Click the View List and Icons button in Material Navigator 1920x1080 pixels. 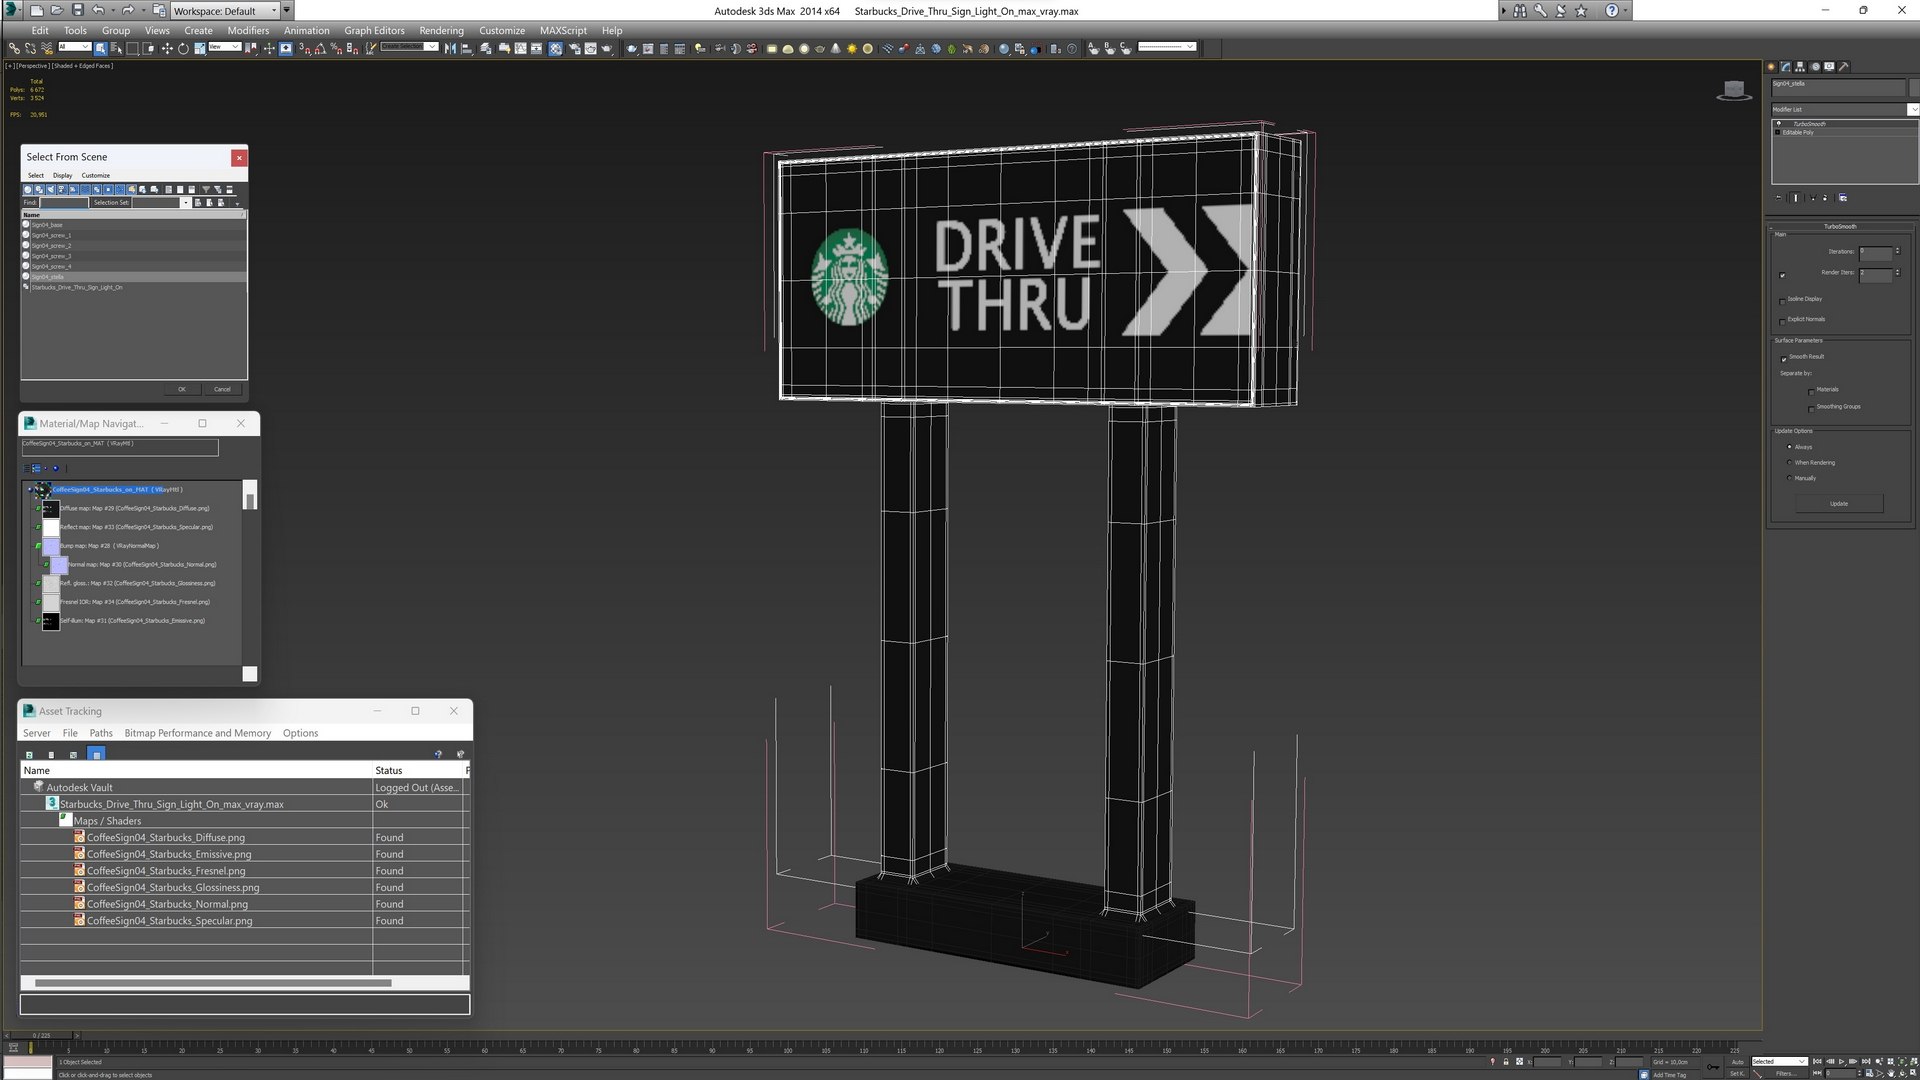[x=36, y=468]
